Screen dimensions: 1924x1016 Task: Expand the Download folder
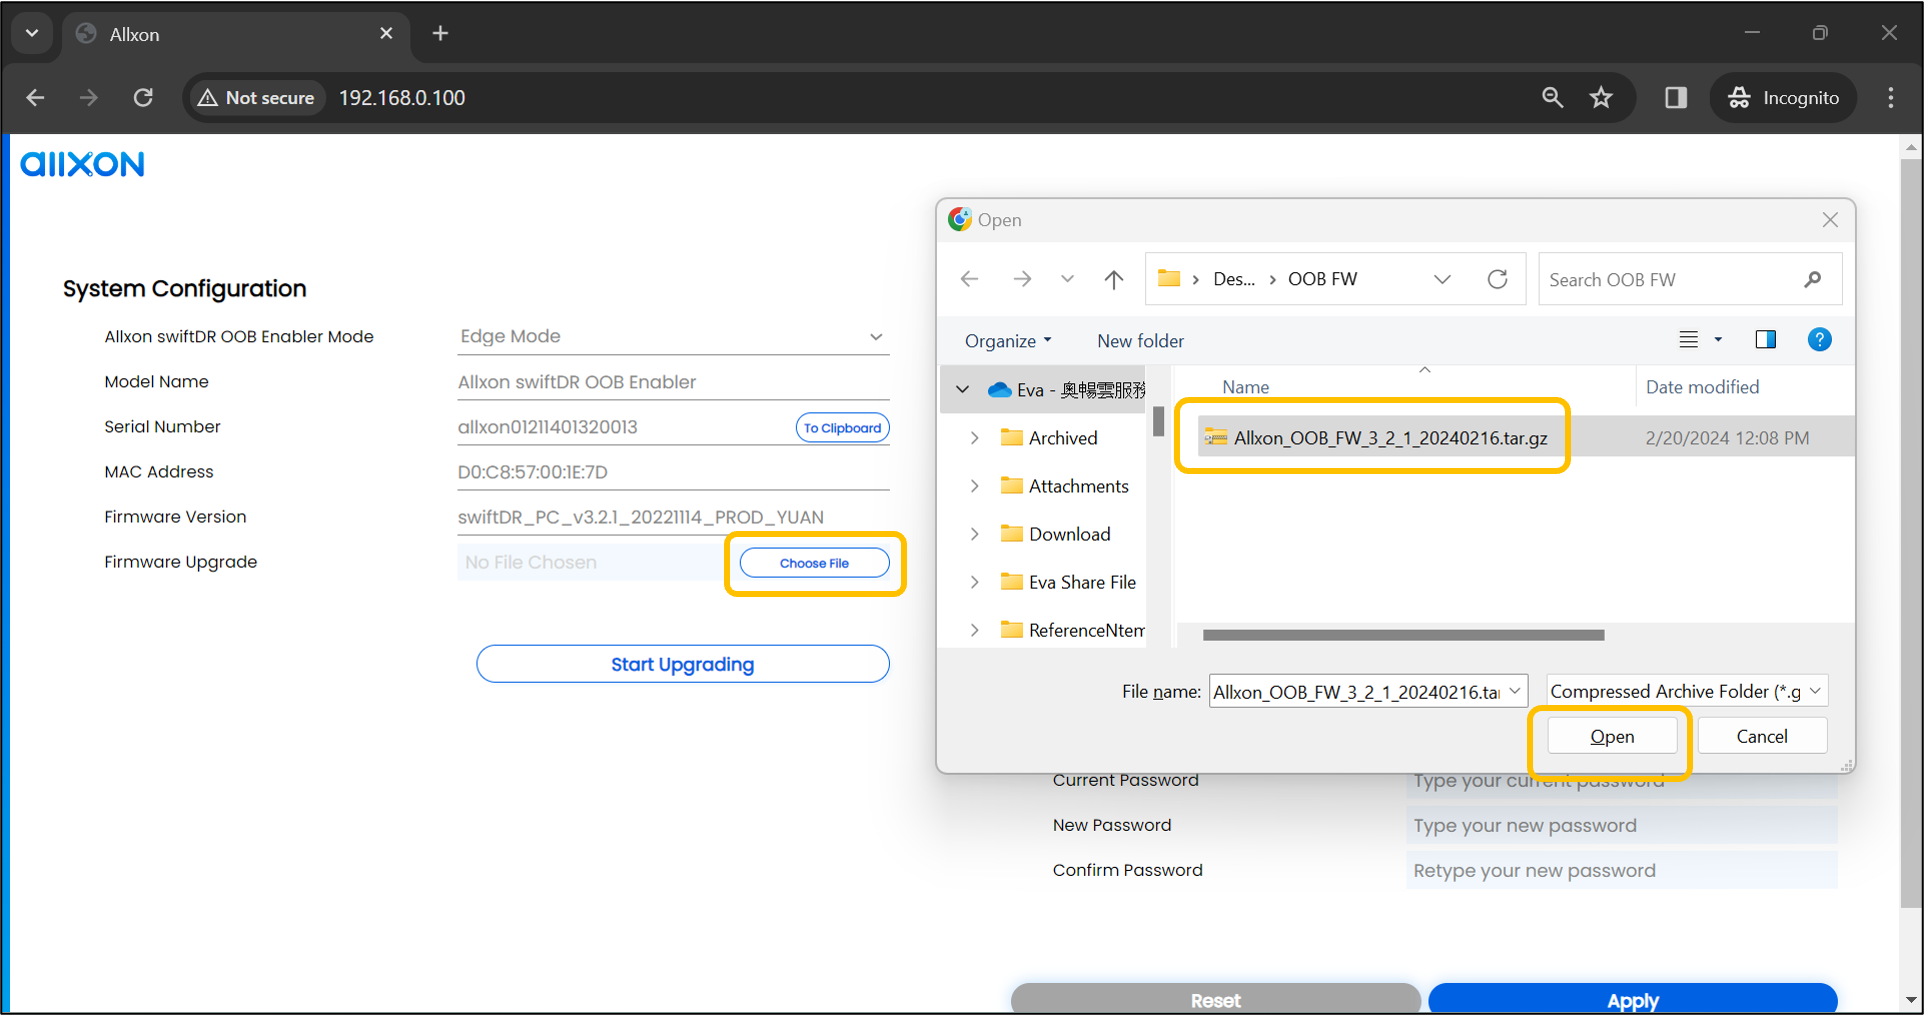974,534
